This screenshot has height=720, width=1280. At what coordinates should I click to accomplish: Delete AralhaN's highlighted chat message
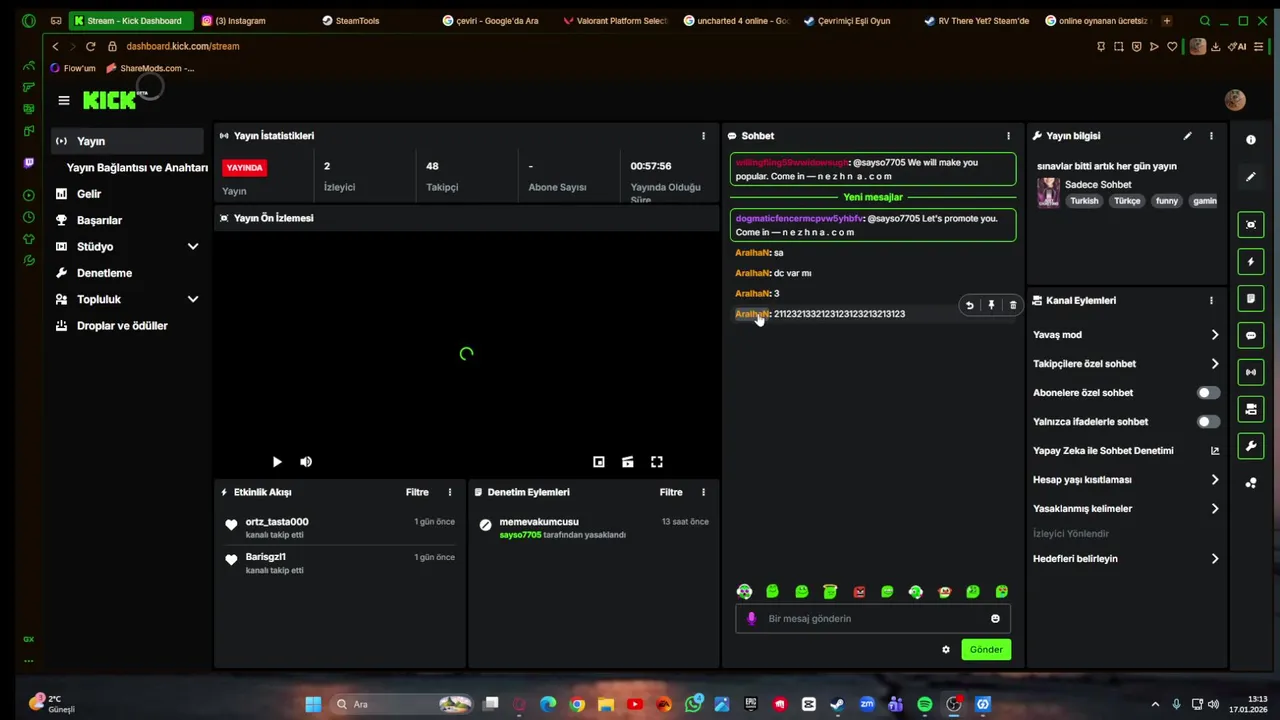1013,305
